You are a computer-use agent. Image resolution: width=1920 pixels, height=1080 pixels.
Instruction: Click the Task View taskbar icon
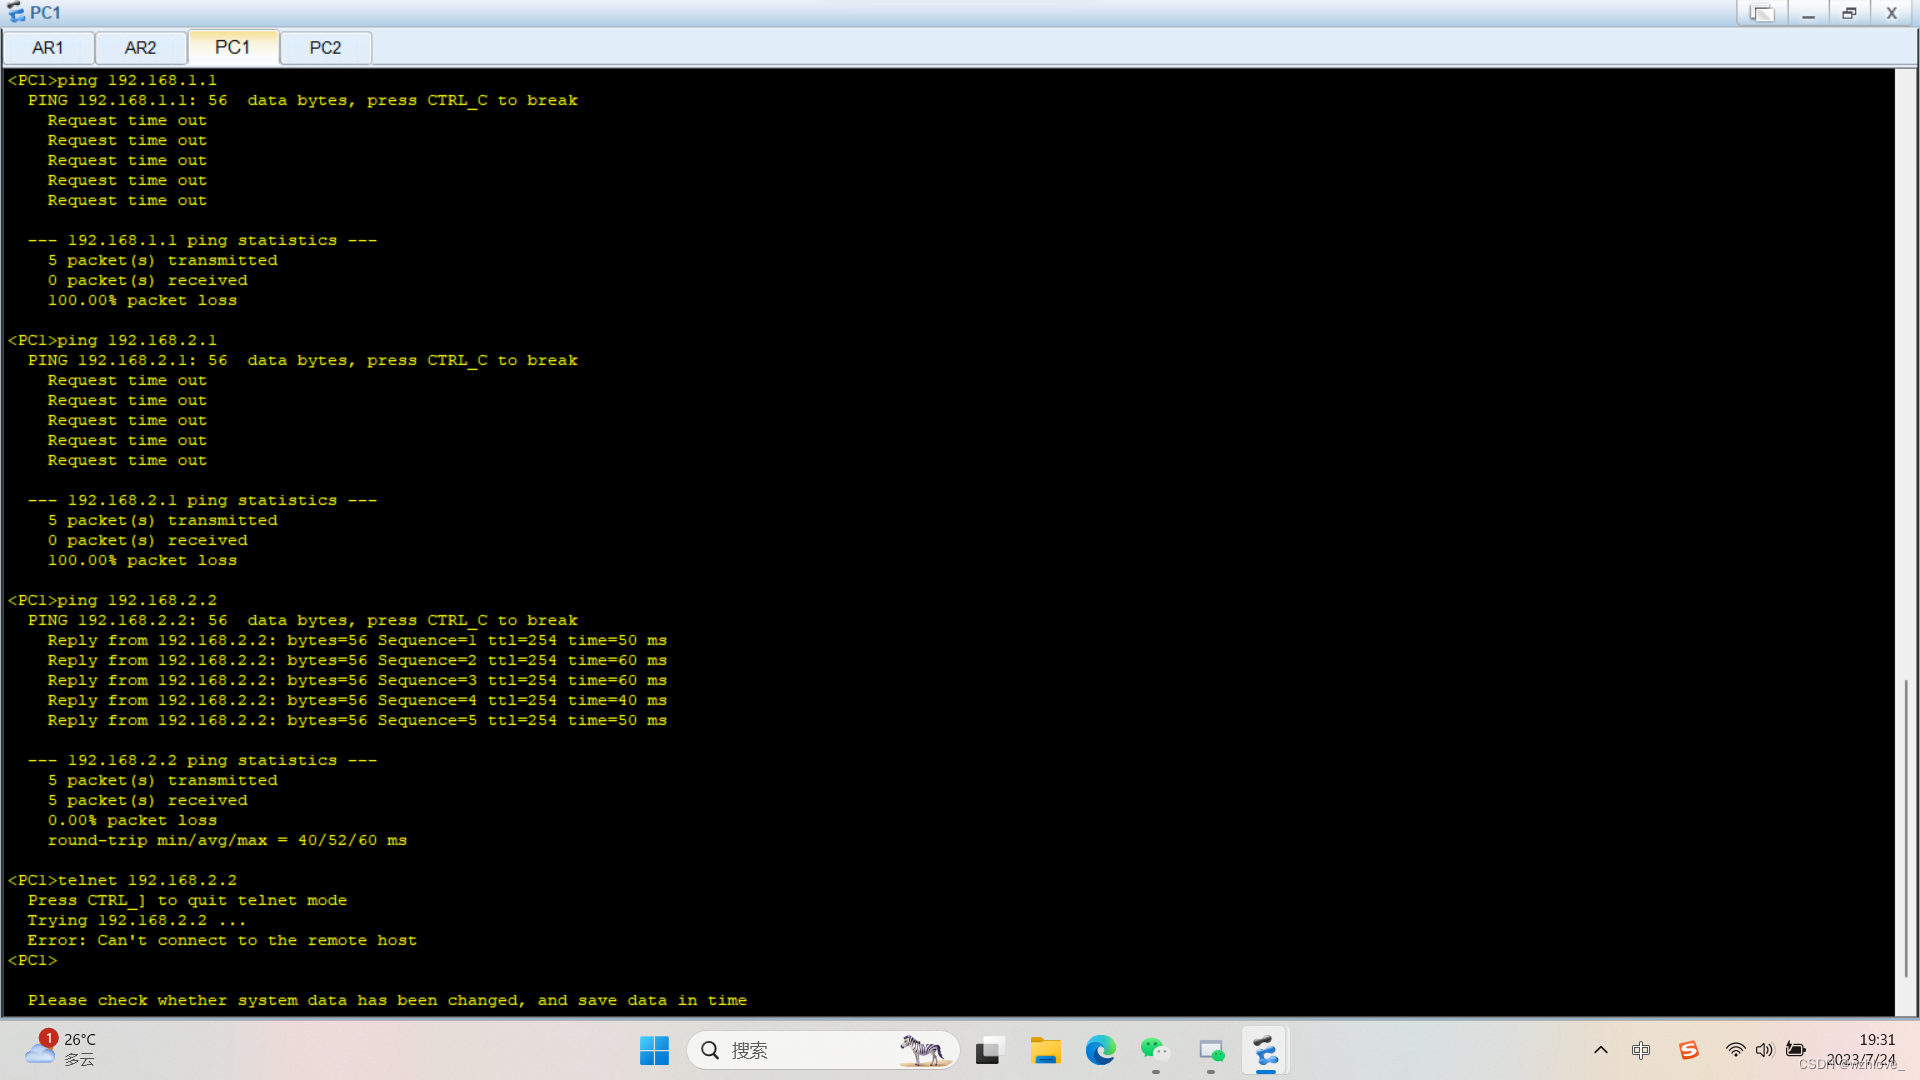989,1051
